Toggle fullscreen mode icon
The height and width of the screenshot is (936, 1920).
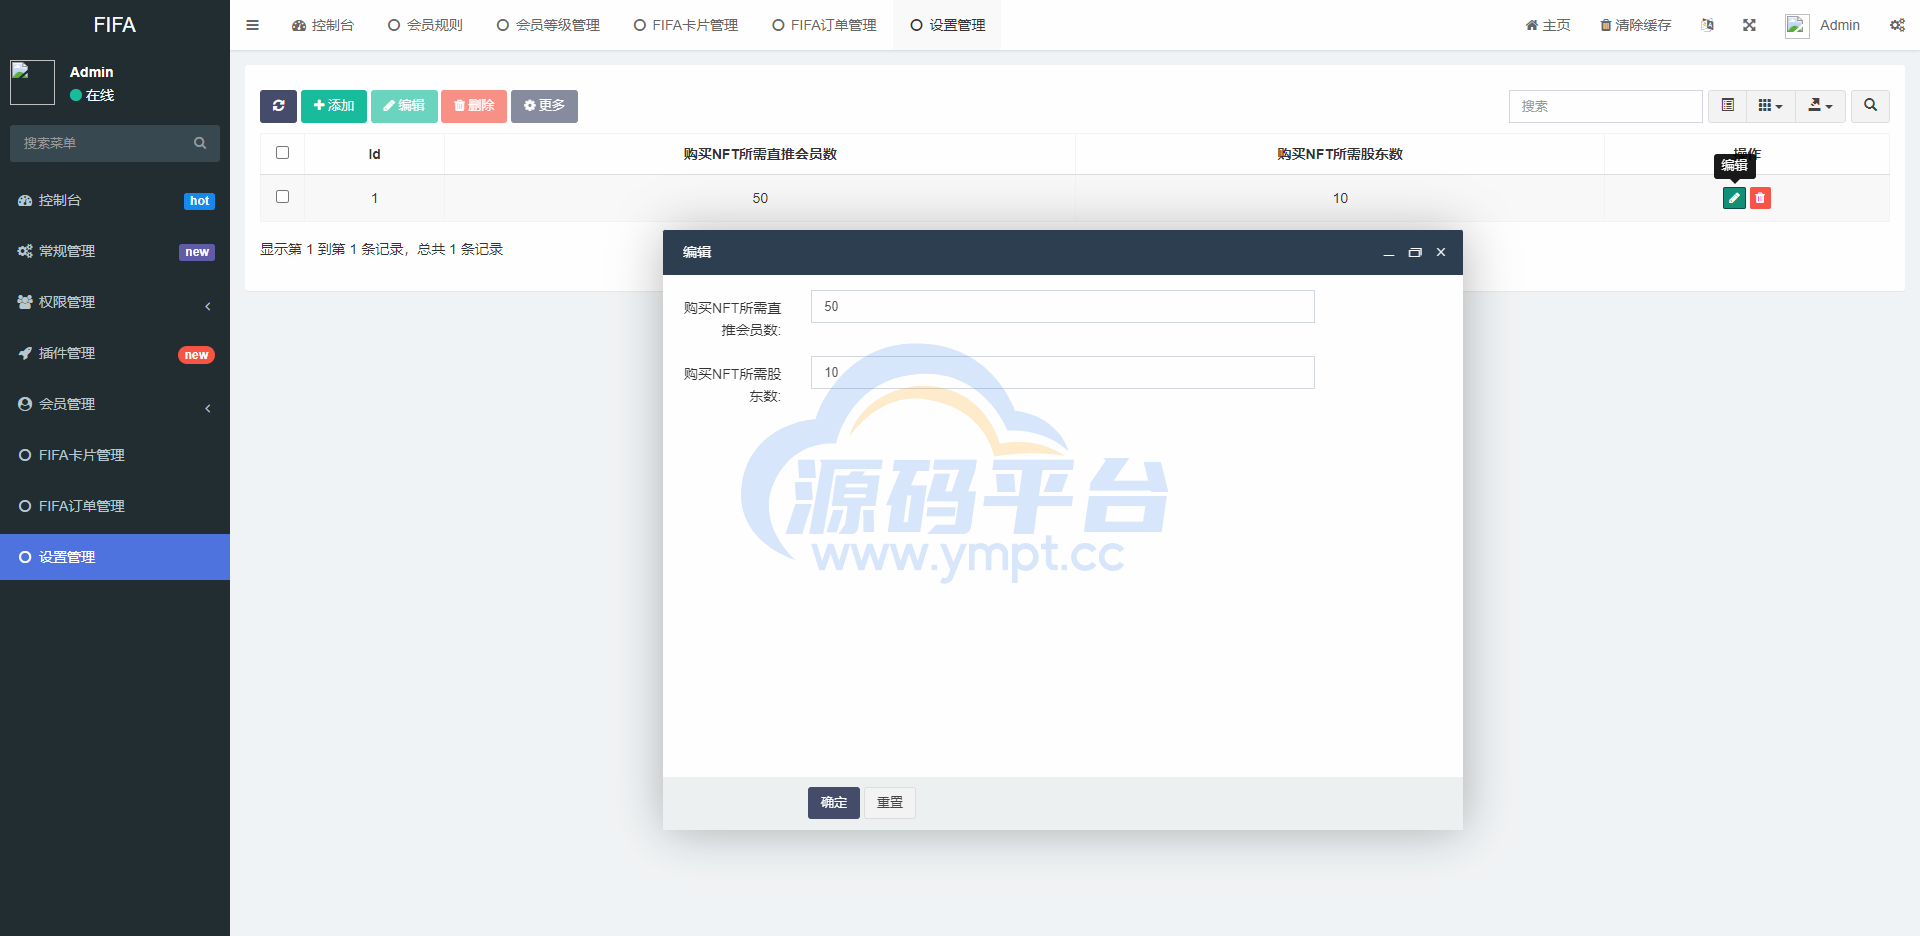pyautogui.click(x=1749, y=25)
